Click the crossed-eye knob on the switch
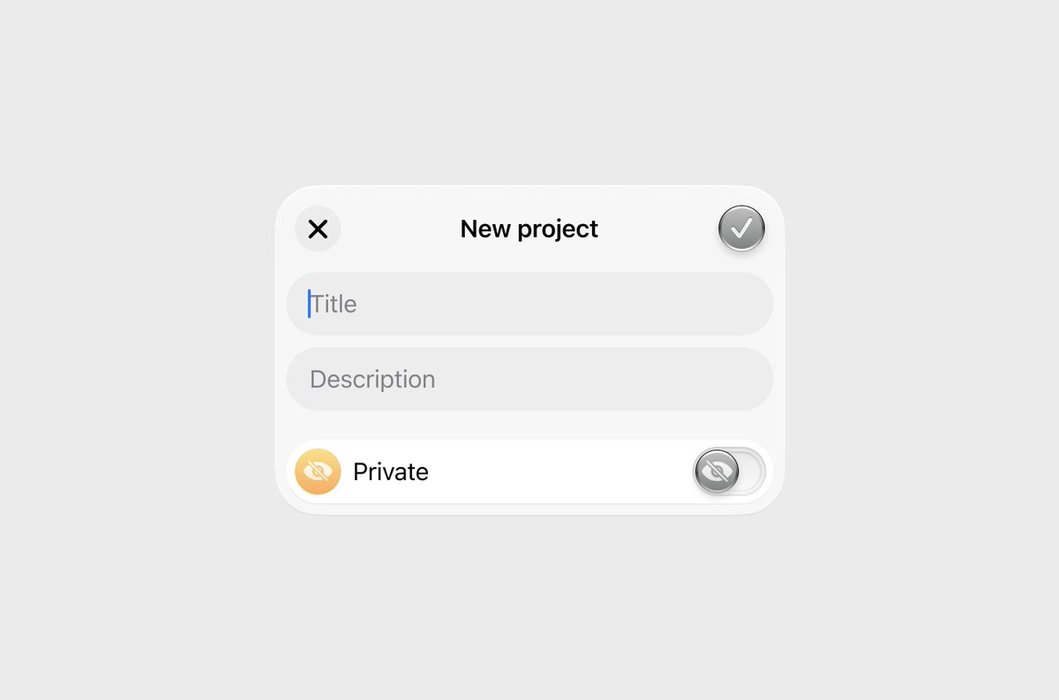The height and width of the screenshot is (700, 1059). 716,471
